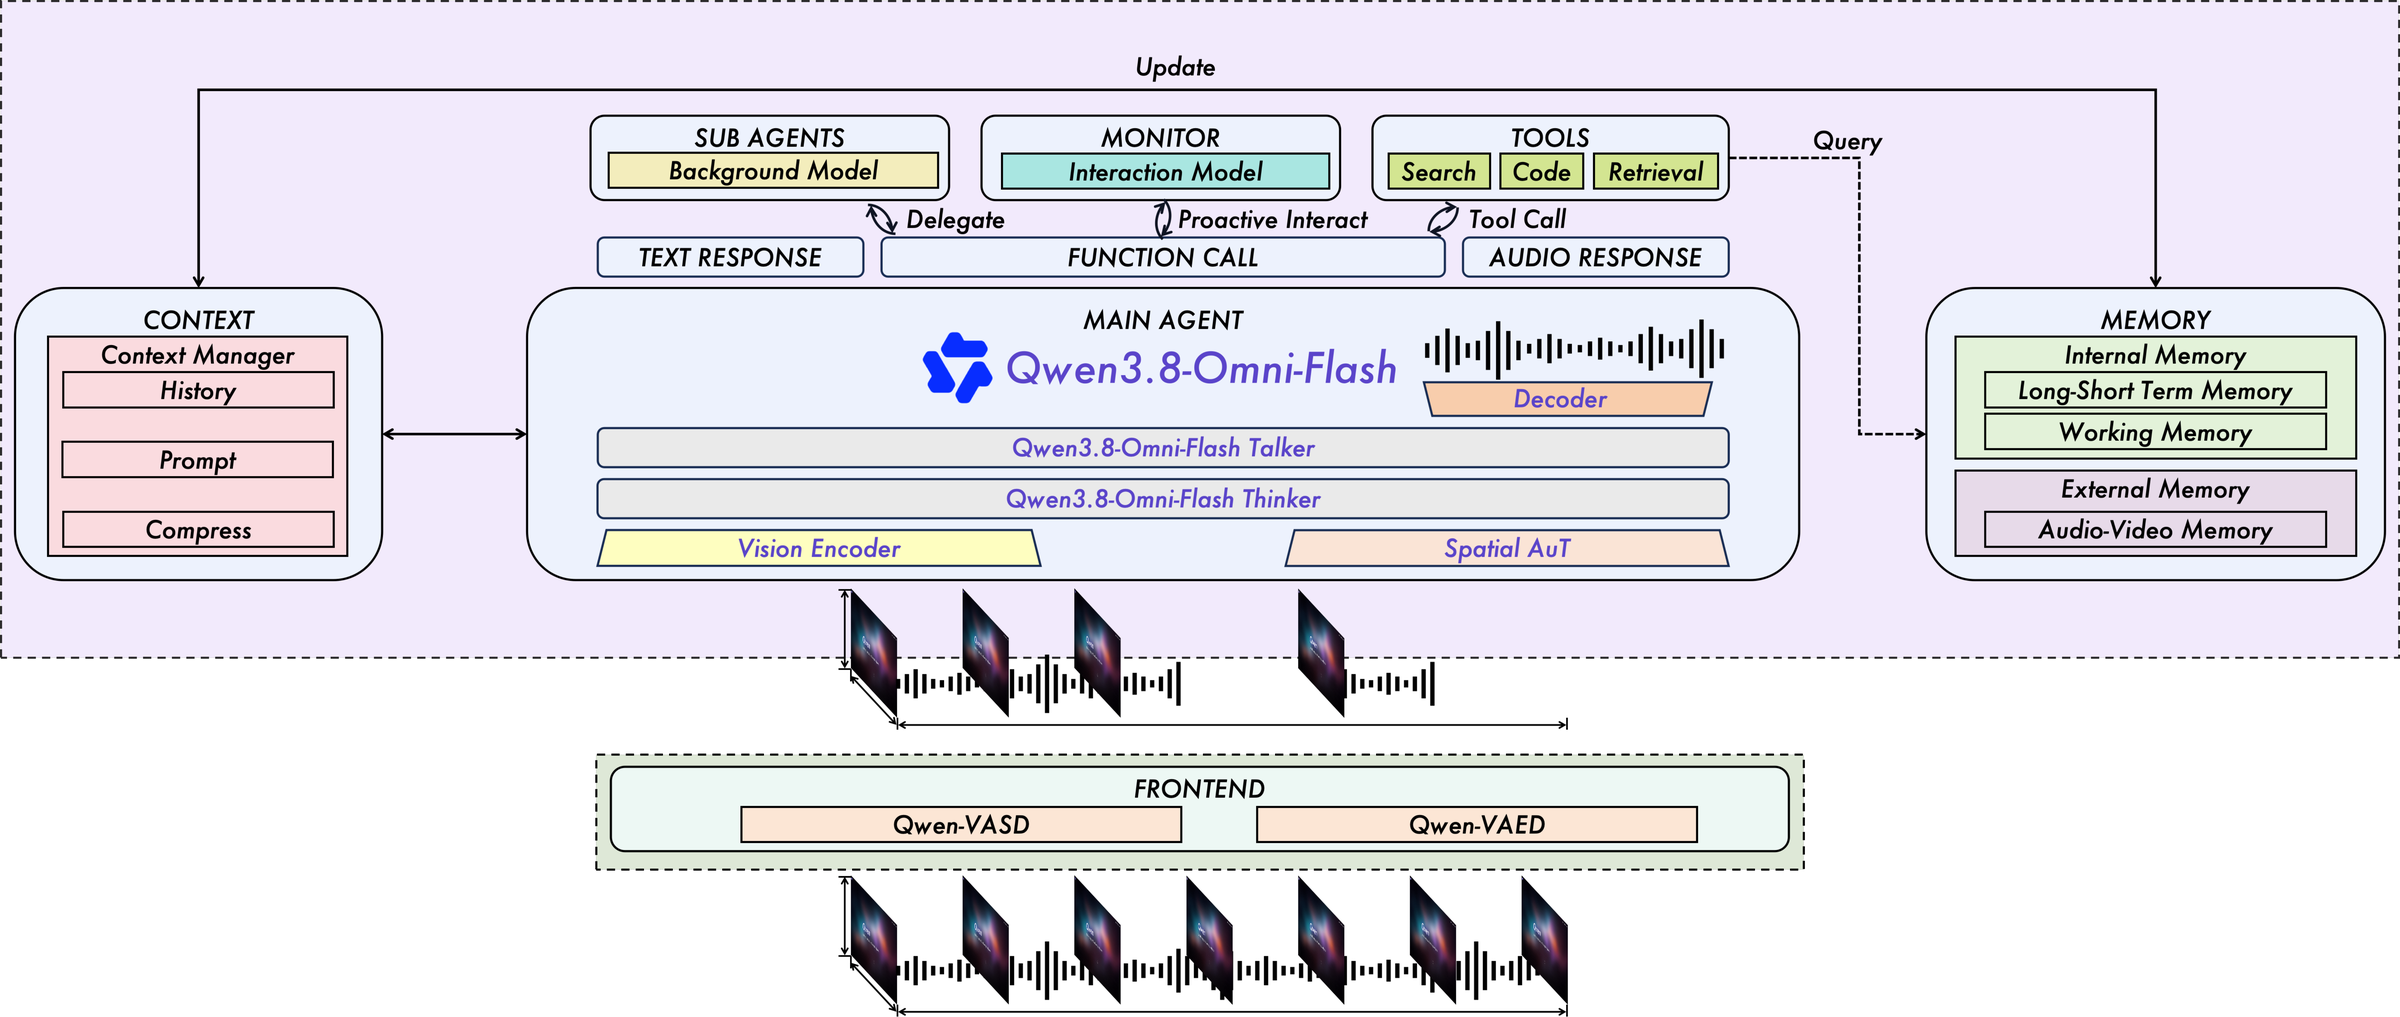Click the Qwen-VASD frontend box
The width and height of the screenshot is (2400, 1017).
coord(961,825)
